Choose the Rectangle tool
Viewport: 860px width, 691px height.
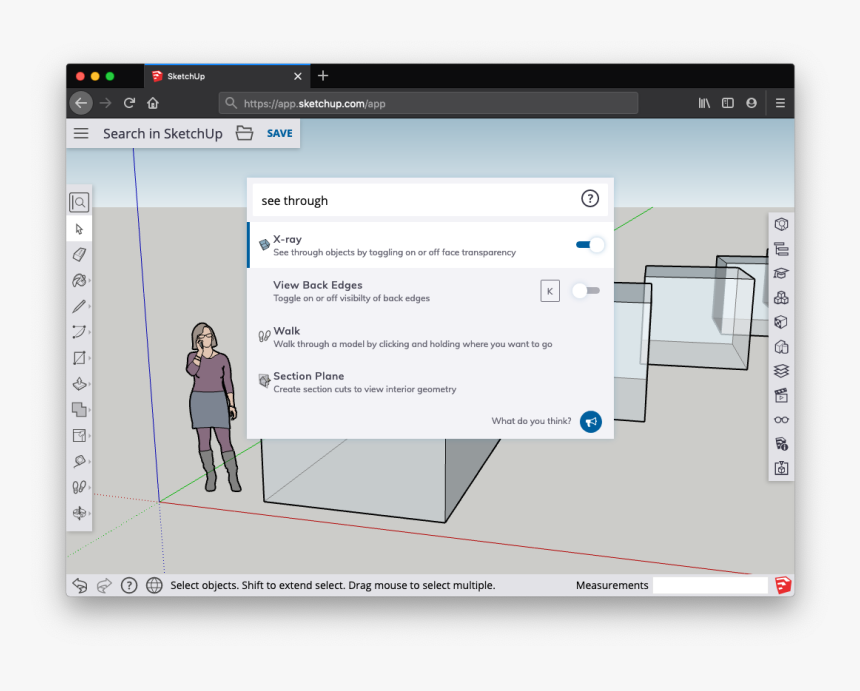point(79,358)
